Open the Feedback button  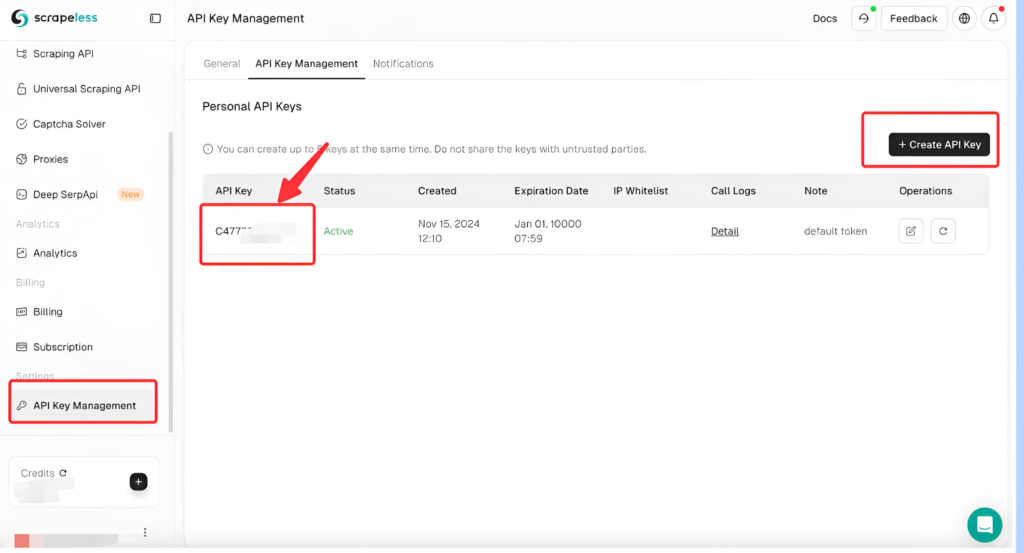(914, 19)
